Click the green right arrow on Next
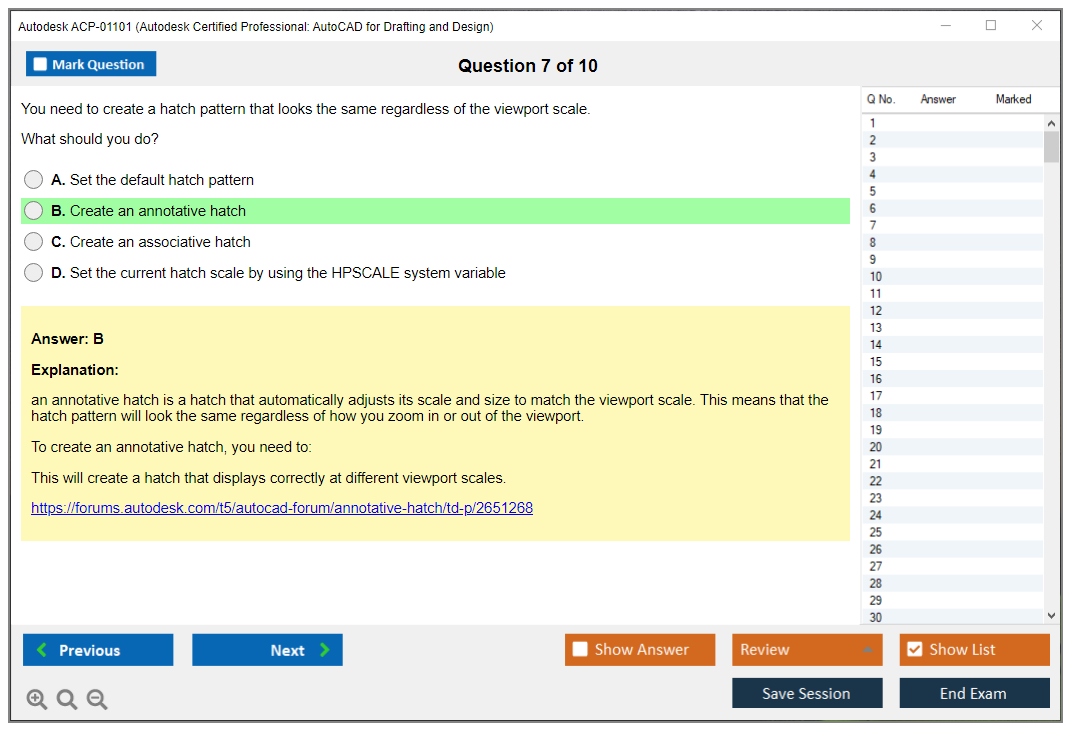1075x735 pixels. pos(325,650)
